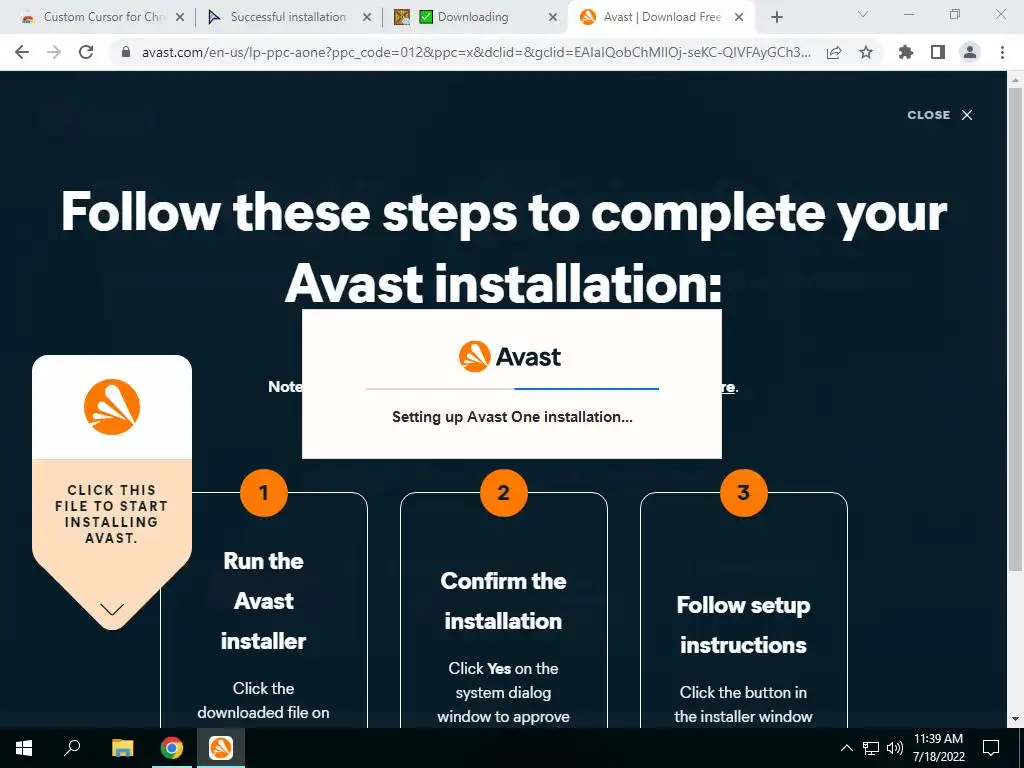The height and width of the screenshot is (768, 1024).
Task: Click the page address in the URL bar
Action: (476, 52)
